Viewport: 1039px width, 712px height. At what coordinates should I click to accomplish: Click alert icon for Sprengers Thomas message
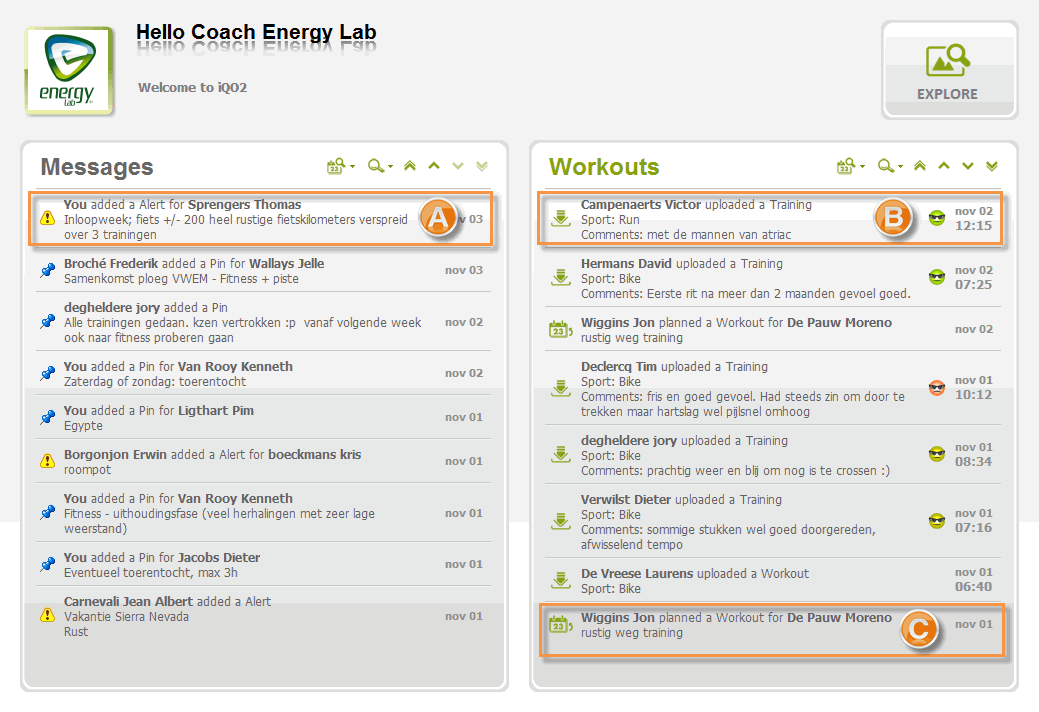48,218
